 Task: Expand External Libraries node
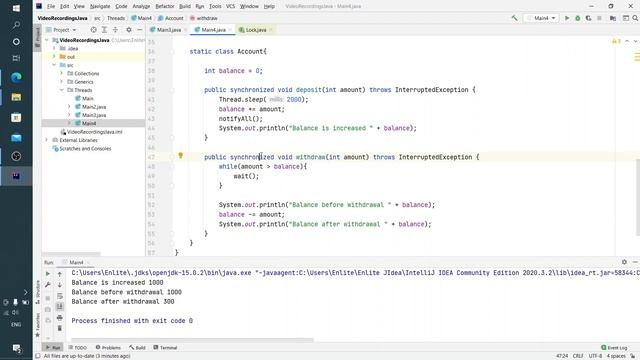(47, 140)
